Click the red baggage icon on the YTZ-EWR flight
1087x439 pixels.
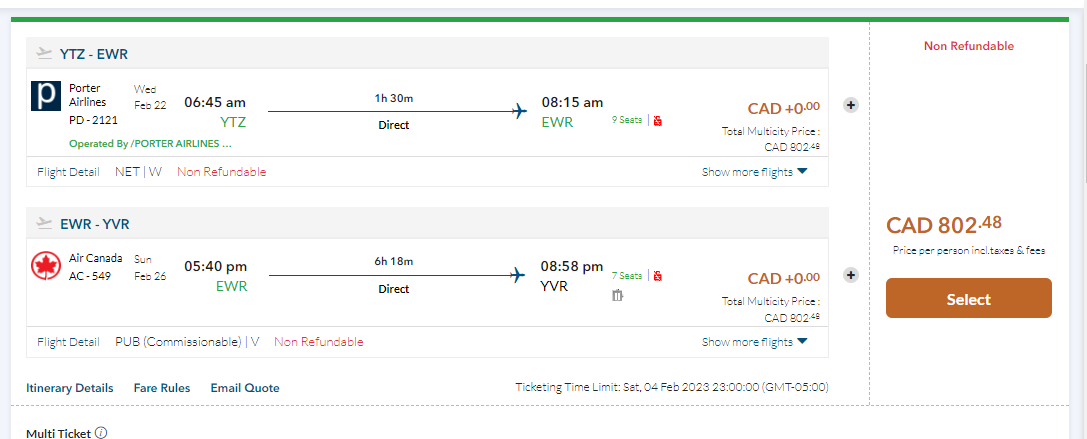pyautogui.click(x=658, y=121)
